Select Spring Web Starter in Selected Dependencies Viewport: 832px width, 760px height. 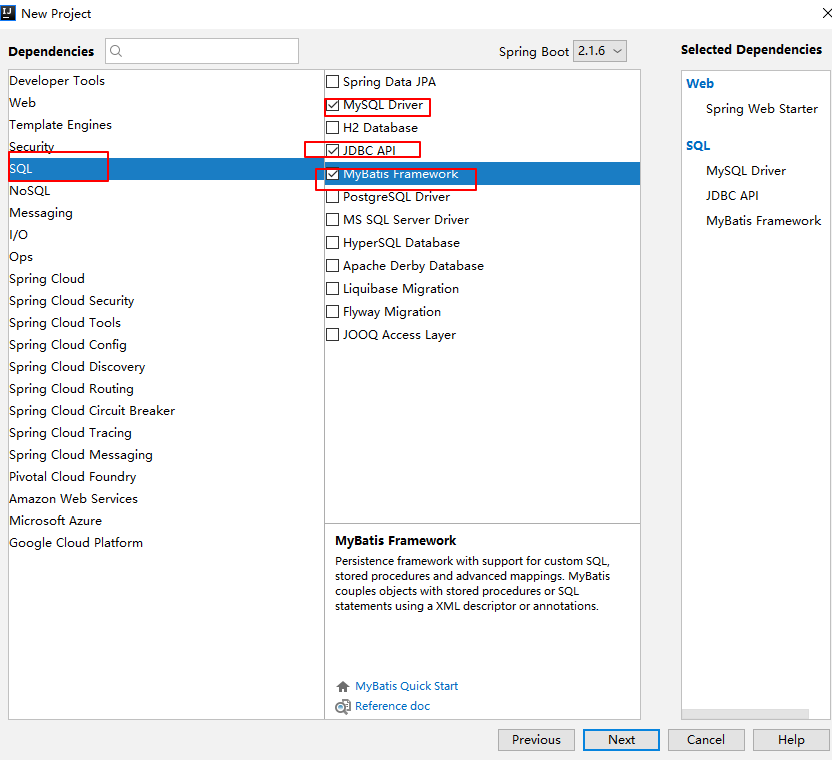pyautogui.click(x=762, y=109)
